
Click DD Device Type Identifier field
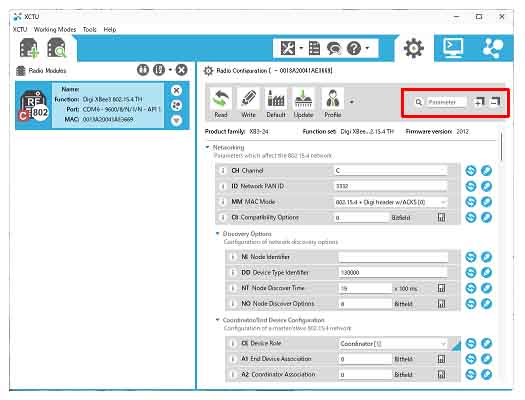pos(393,272)
